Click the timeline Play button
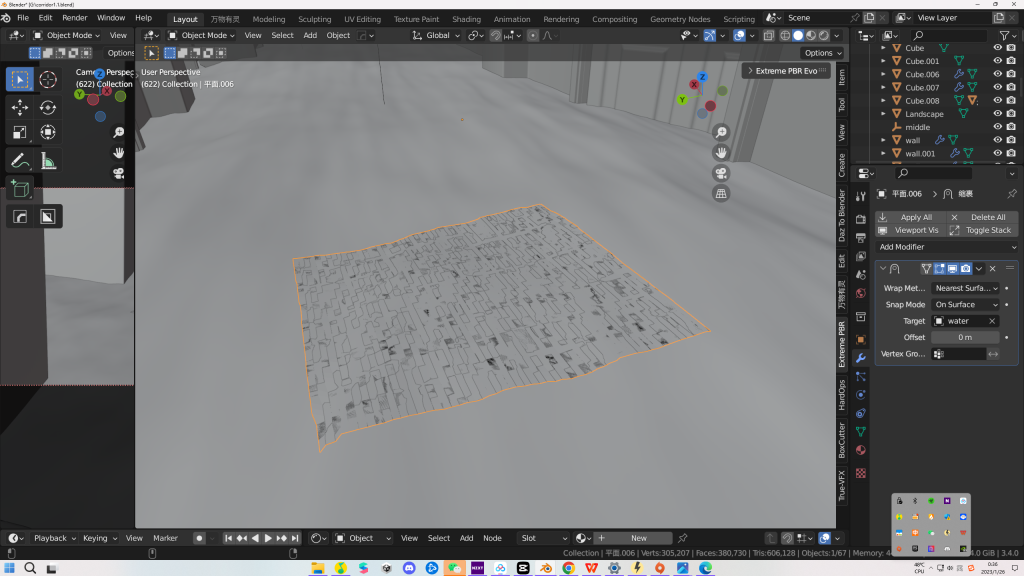 [268, 538]
